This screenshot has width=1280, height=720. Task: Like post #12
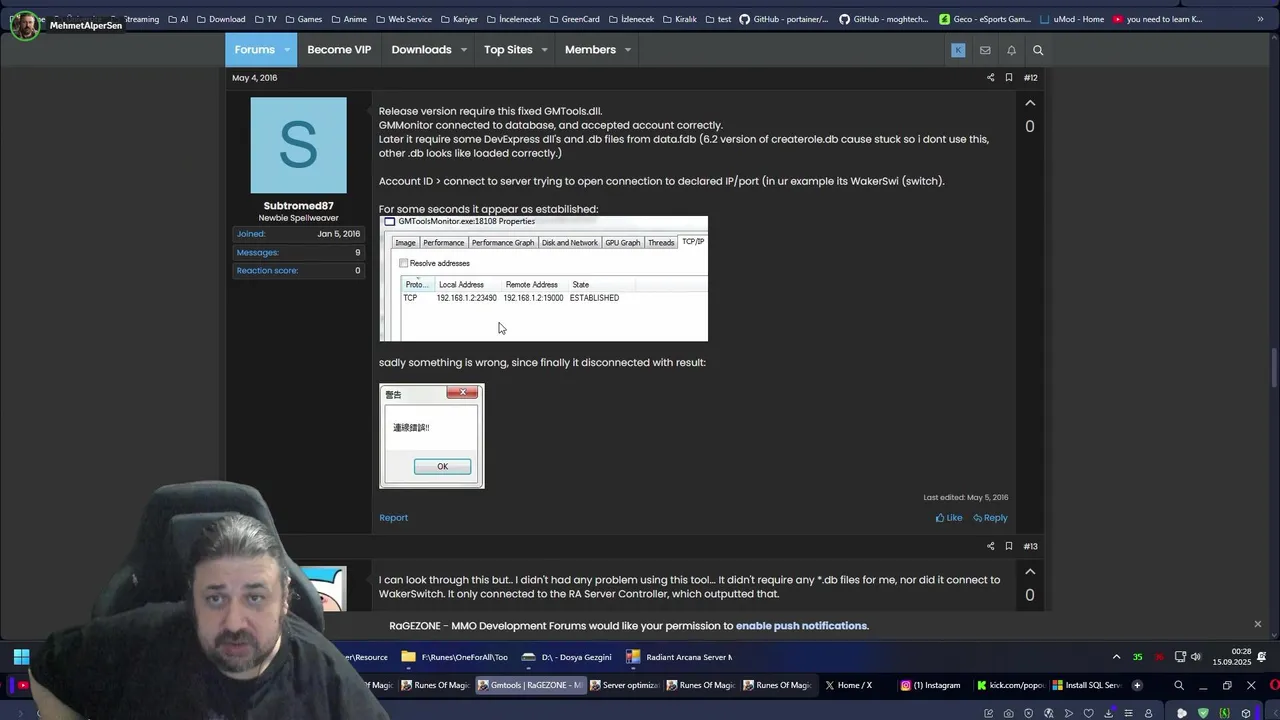coord(949,518)
